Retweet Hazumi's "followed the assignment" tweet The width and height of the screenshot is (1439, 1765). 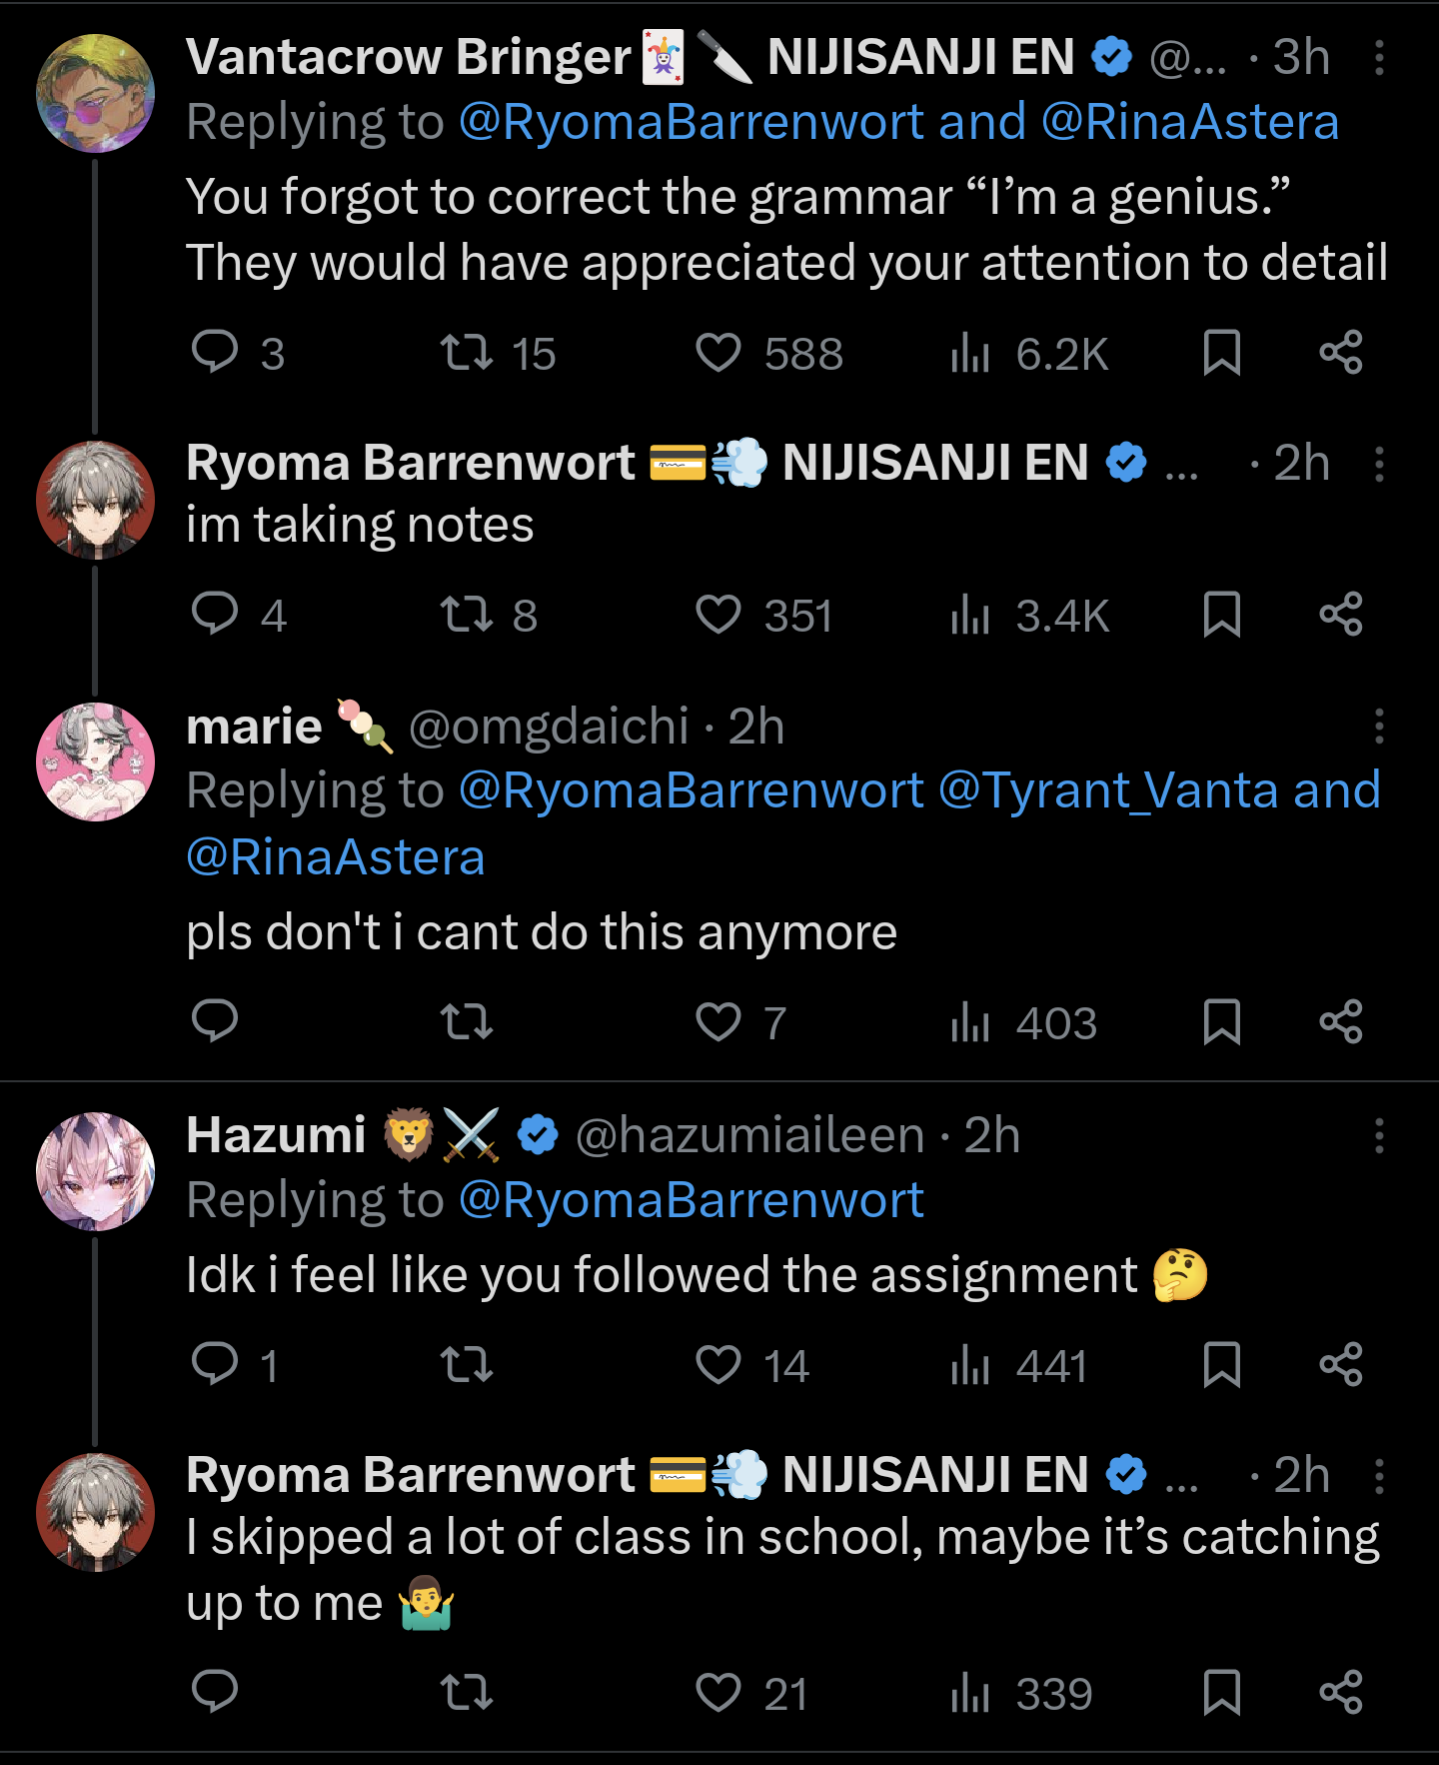tap(467, 1364)
